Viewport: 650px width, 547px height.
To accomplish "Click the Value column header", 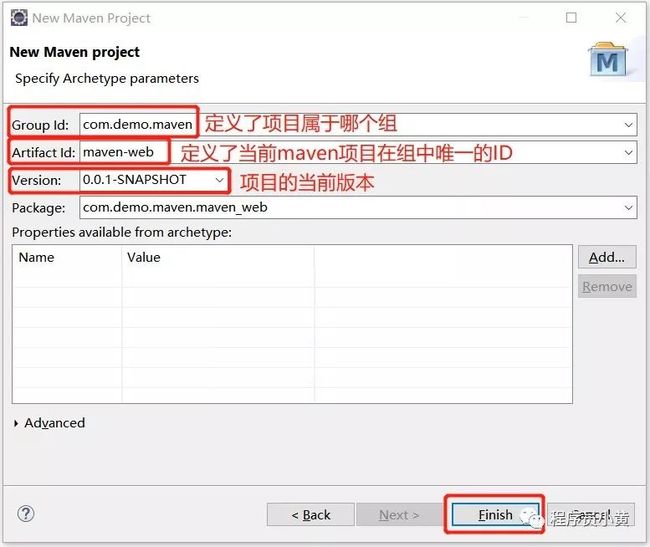I will click(218, 257).
